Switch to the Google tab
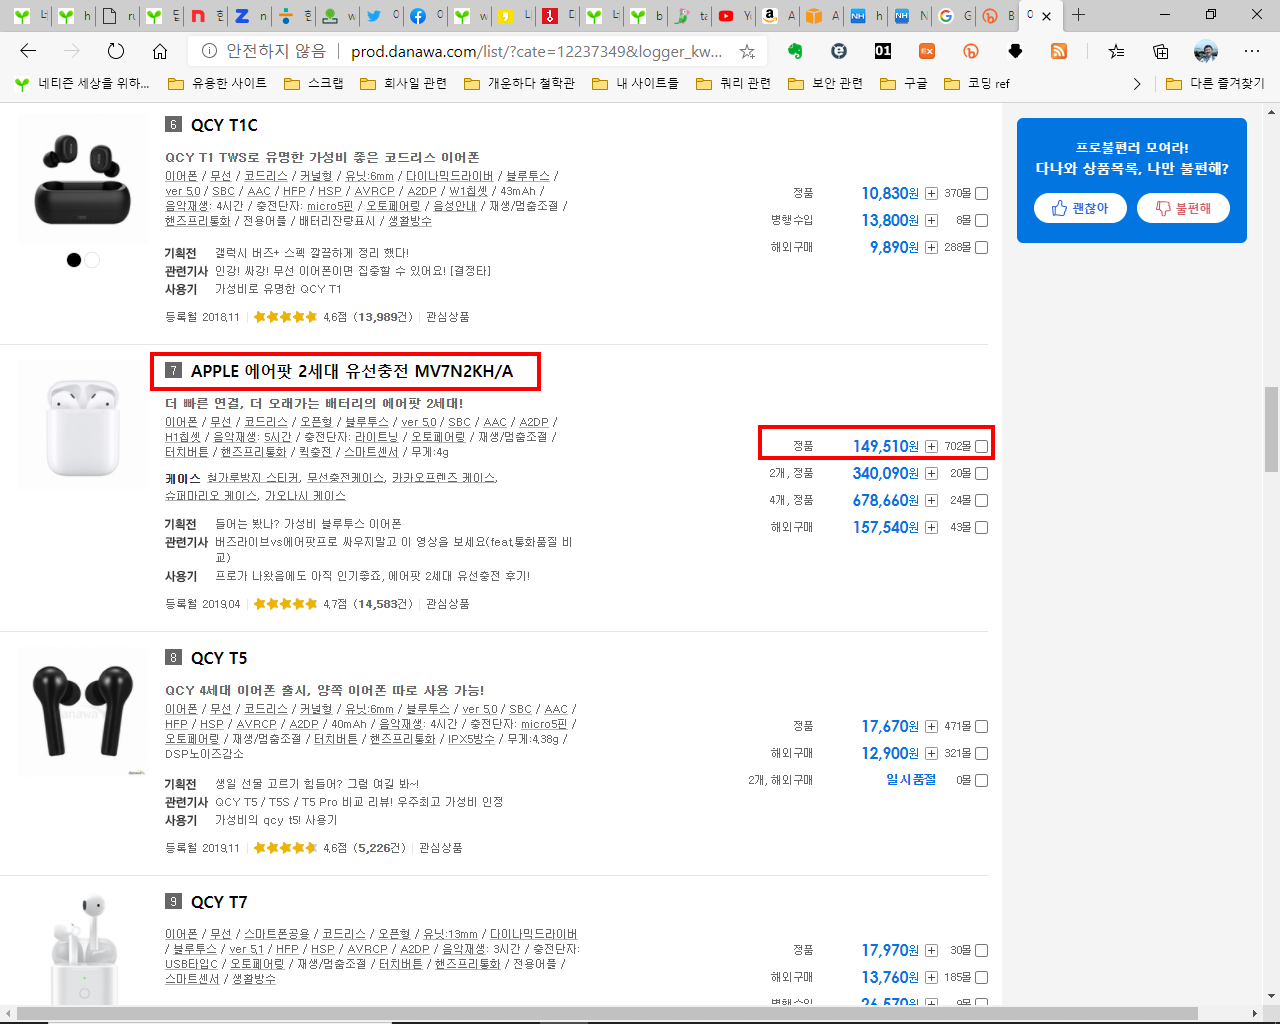The image size is (1280, 1024). click(x=954, y=15)
